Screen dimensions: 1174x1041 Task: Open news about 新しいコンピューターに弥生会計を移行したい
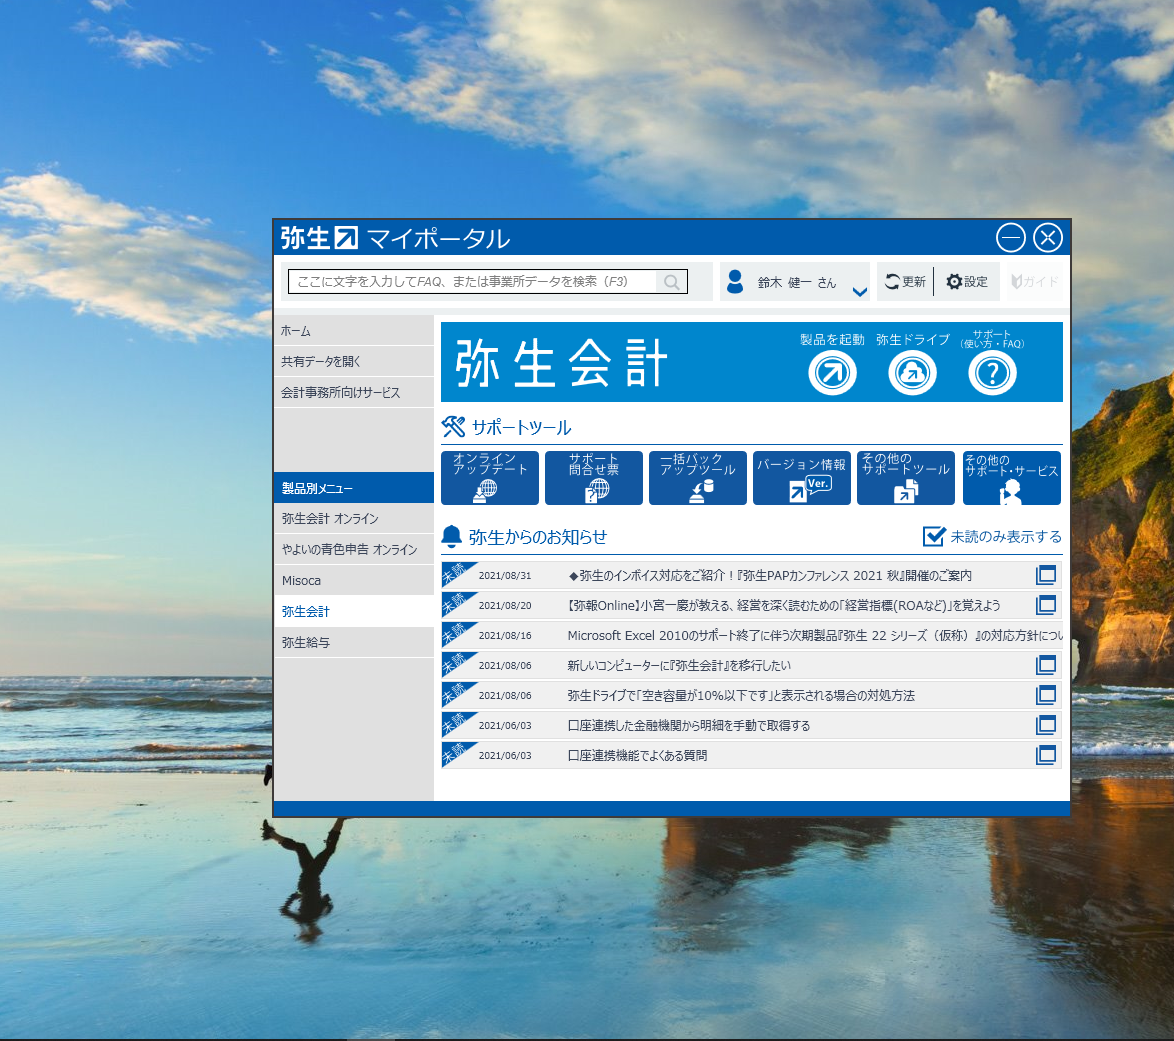click(679, 665)
